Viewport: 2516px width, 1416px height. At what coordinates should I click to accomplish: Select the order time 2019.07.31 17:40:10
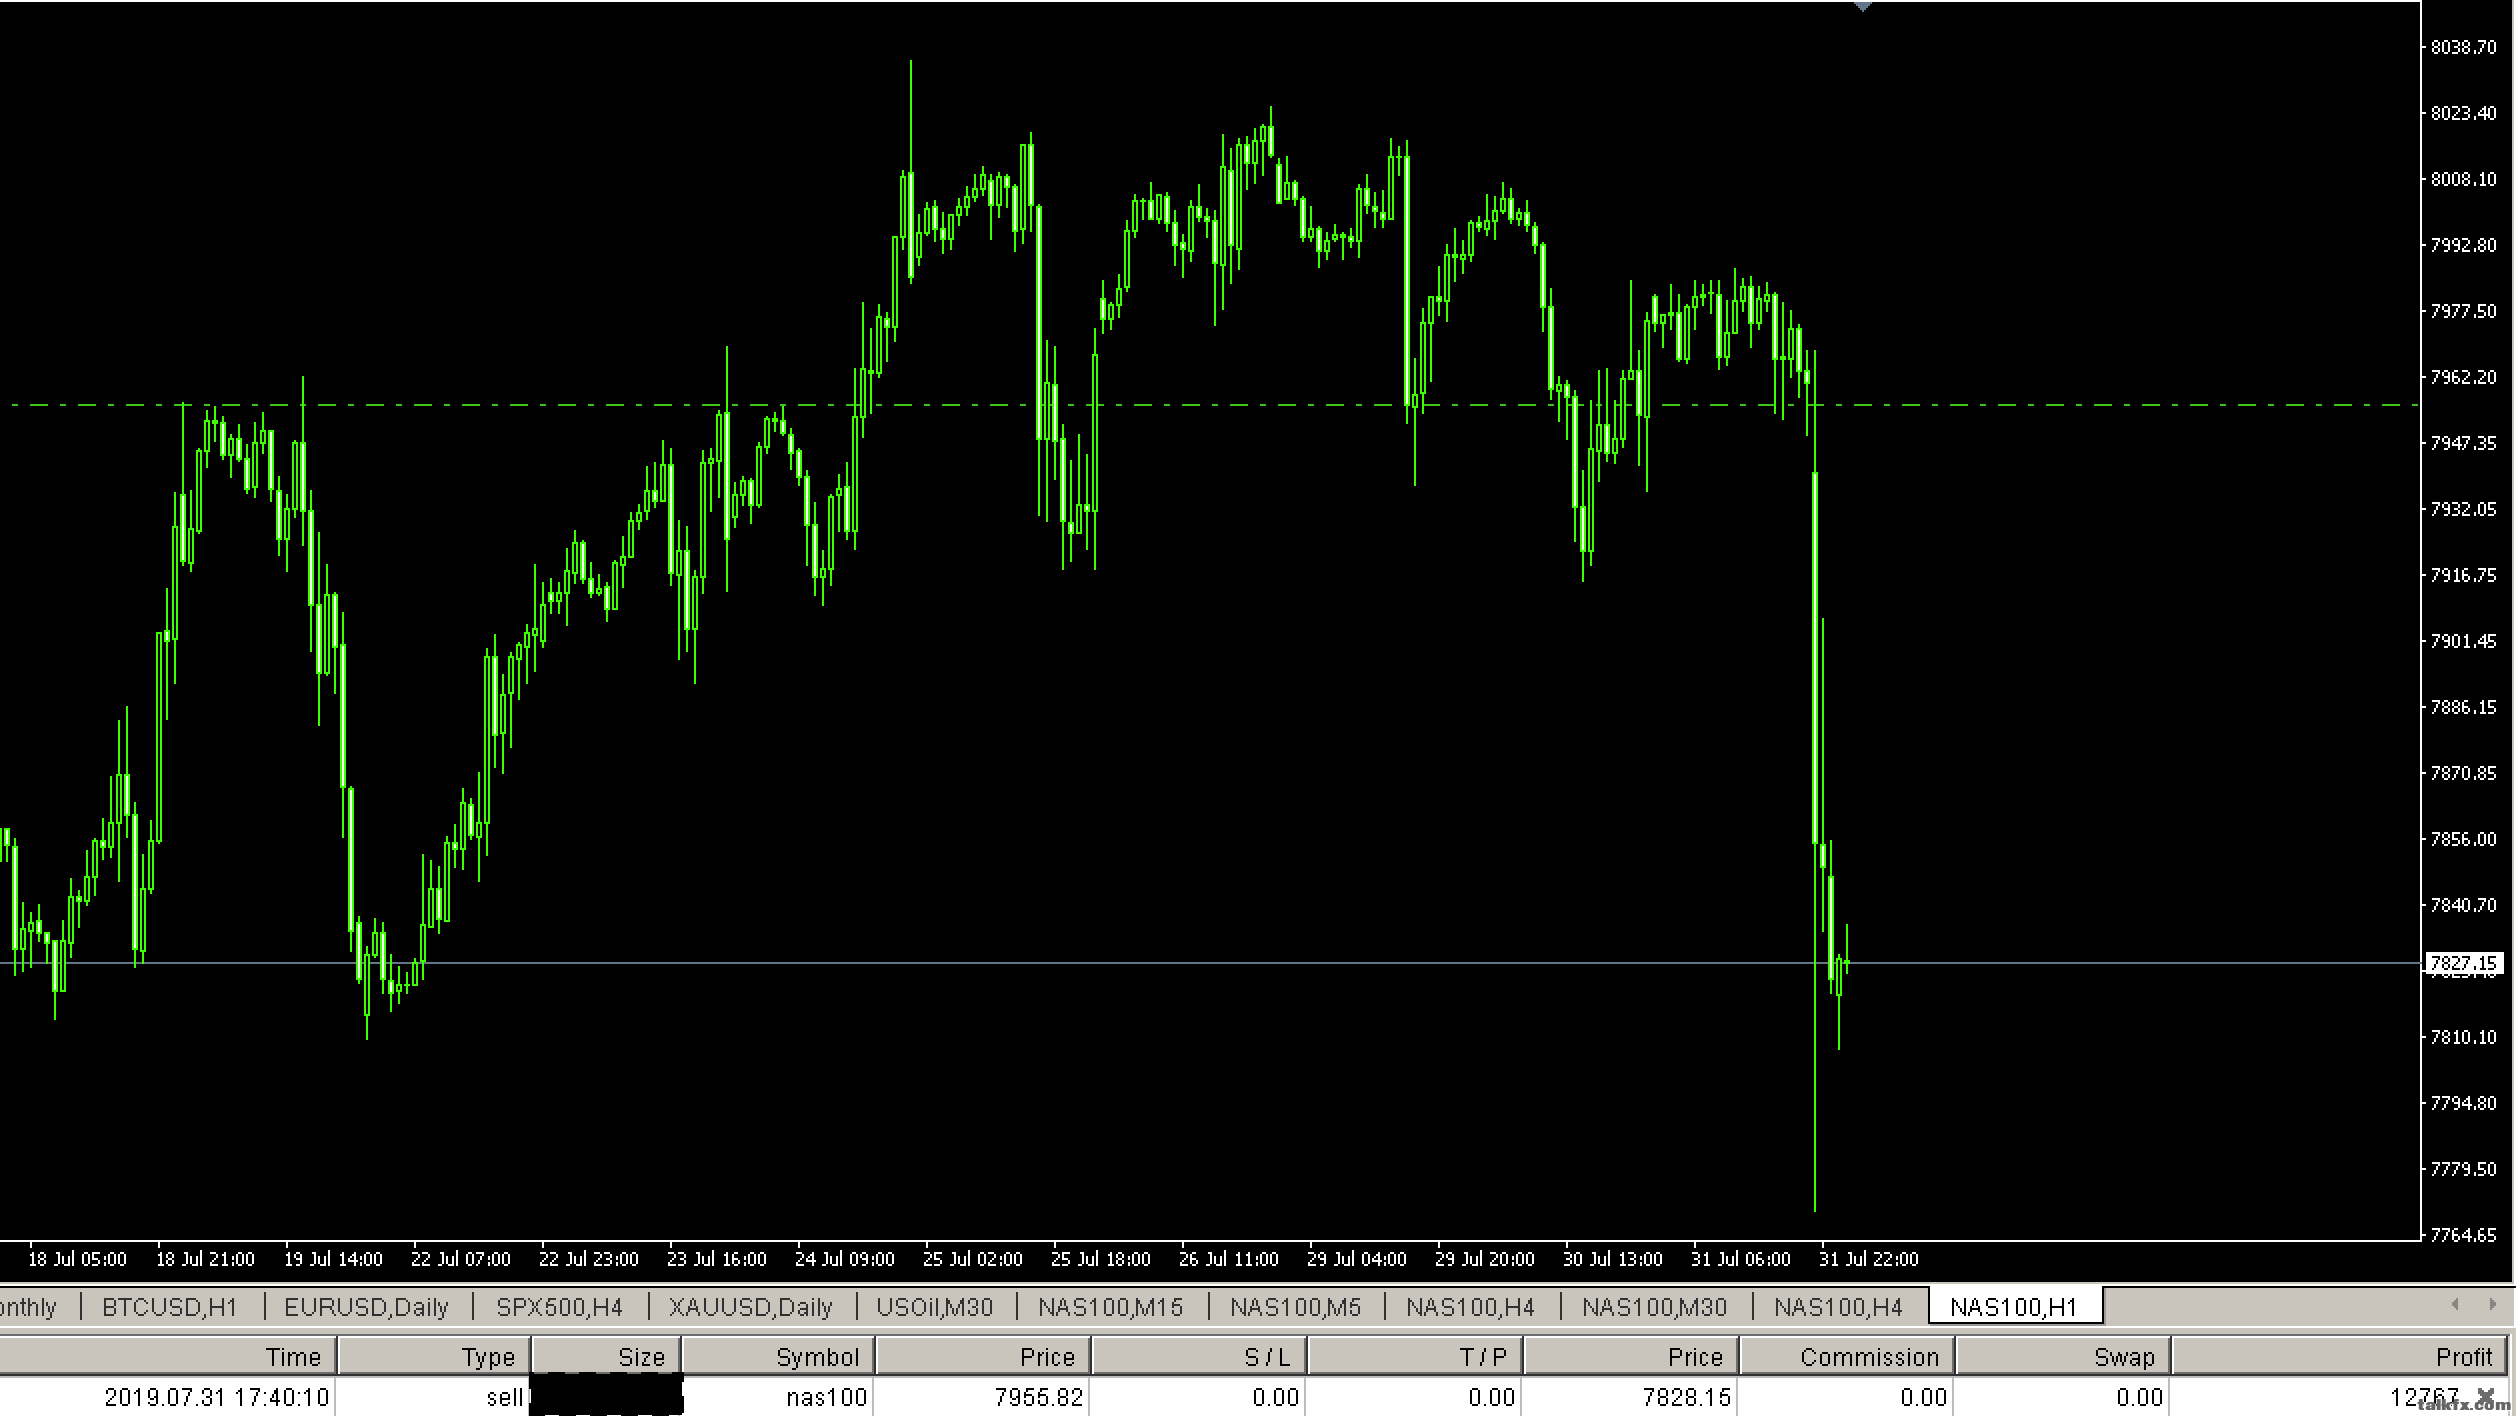[x=217, y=1397]
